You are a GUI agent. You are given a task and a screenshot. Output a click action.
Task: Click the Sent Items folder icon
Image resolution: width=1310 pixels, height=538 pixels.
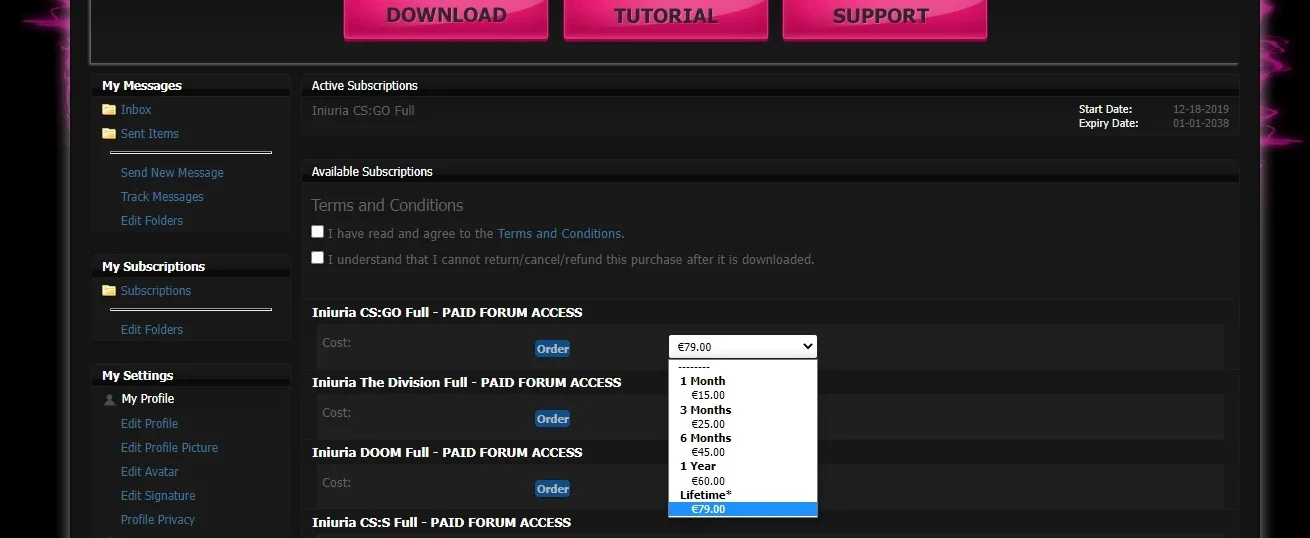coord(109,134)
